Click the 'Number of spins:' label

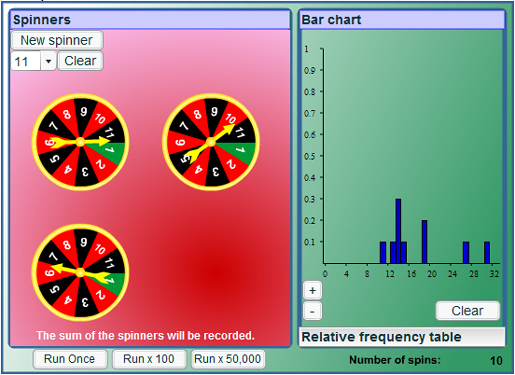tap(395, 360)
